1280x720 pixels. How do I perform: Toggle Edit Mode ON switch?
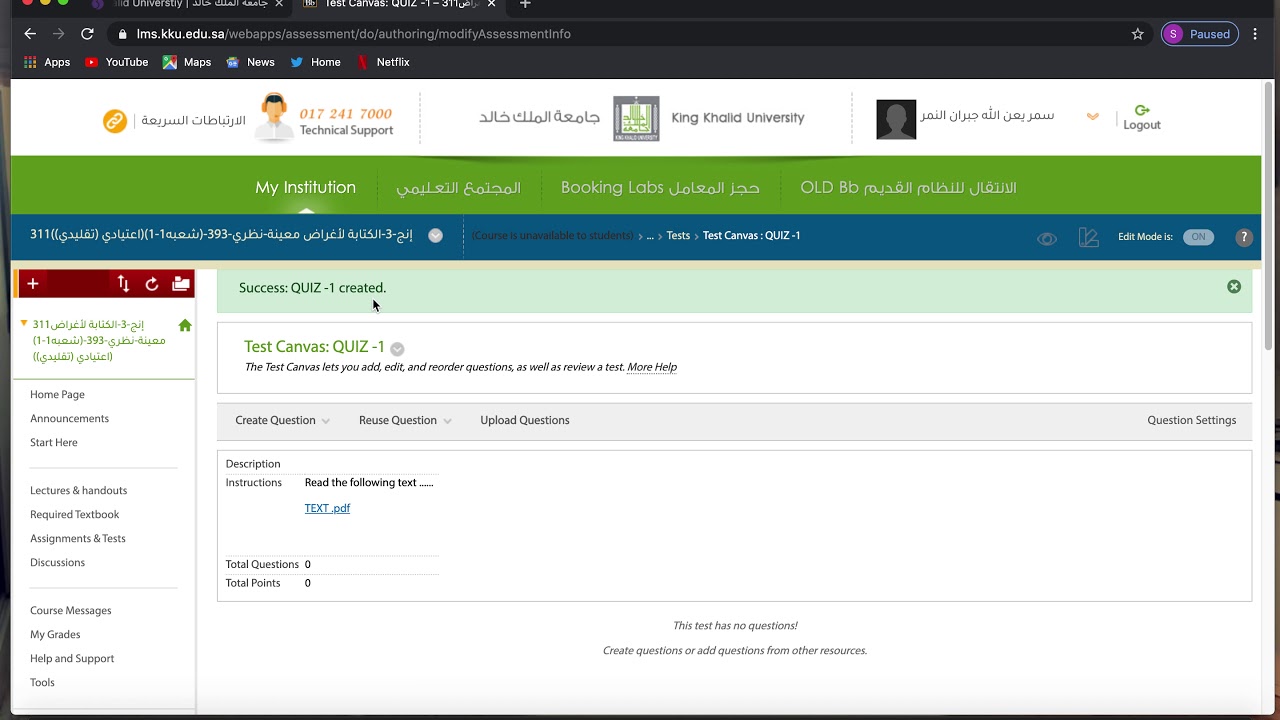(1198, 237)
